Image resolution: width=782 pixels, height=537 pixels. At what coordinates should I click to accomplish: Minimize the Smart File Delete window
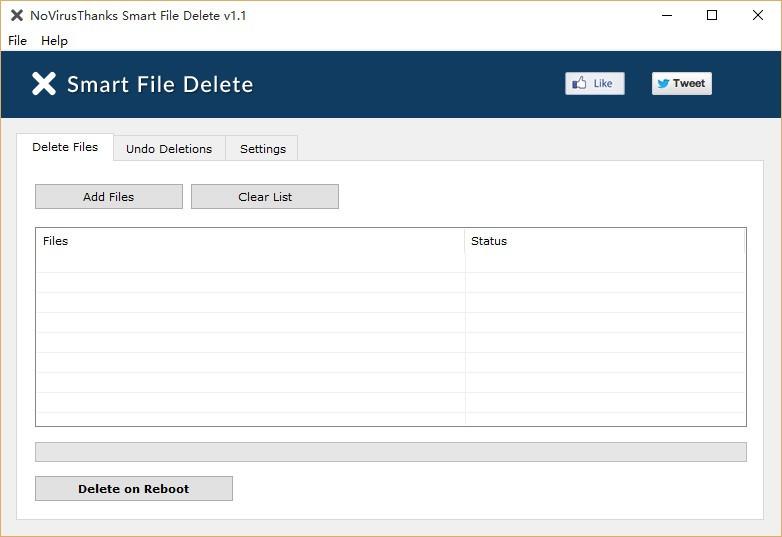pyautogui.click(x=667, y=15)
